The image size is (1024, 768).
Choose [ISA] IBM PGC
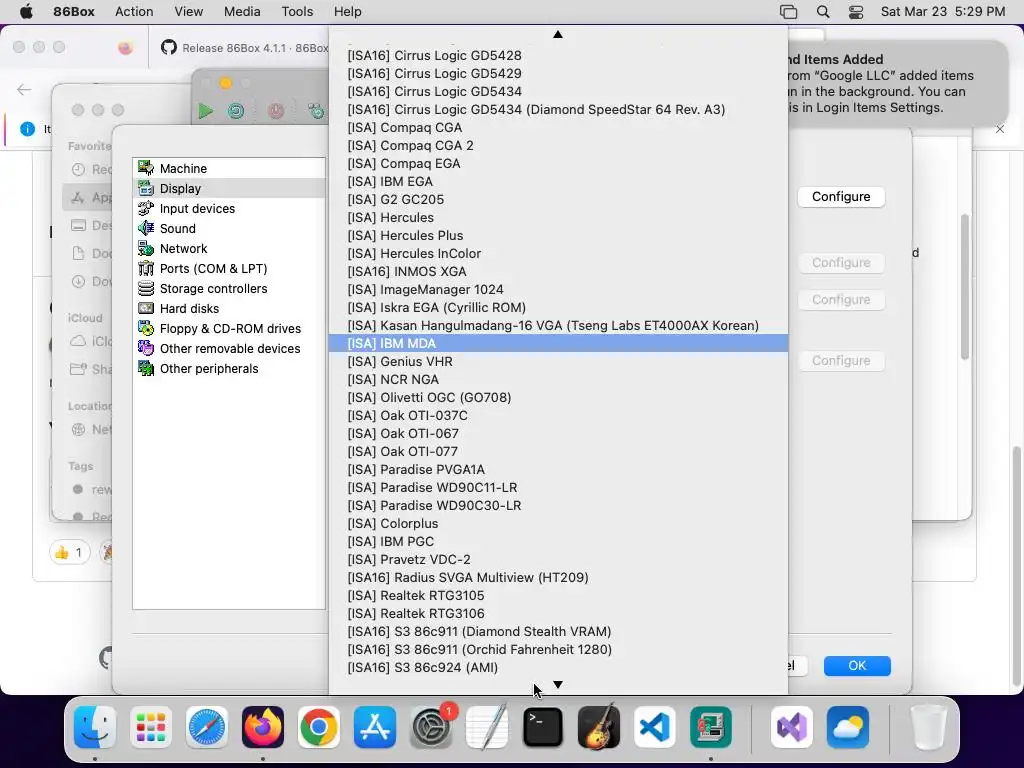pos(558,541)
